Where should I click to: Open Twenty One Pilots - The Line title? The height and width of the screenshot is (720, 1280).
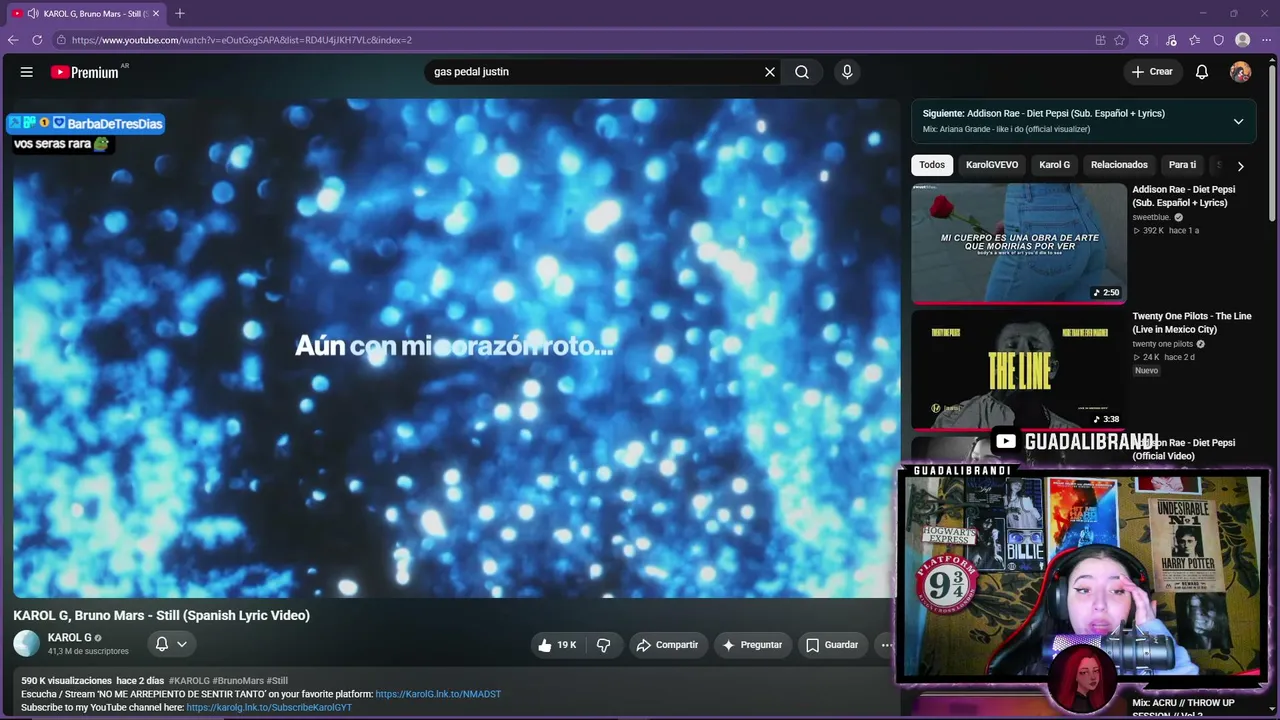click(x=1192, y=323)
